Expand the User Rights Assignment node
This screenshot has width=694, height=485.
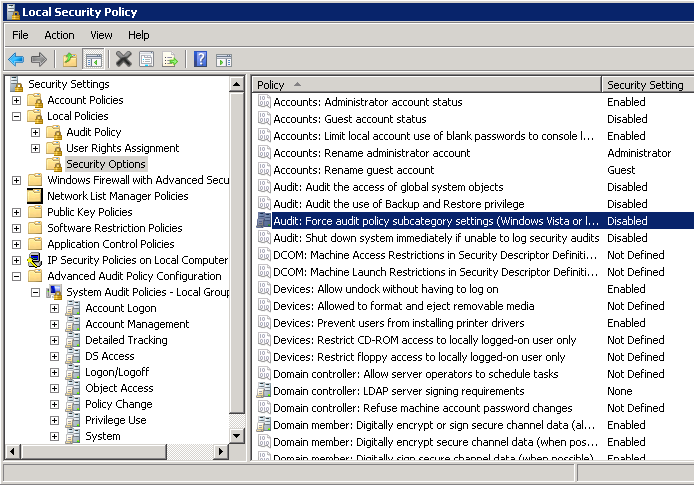[x=35, y=148]
